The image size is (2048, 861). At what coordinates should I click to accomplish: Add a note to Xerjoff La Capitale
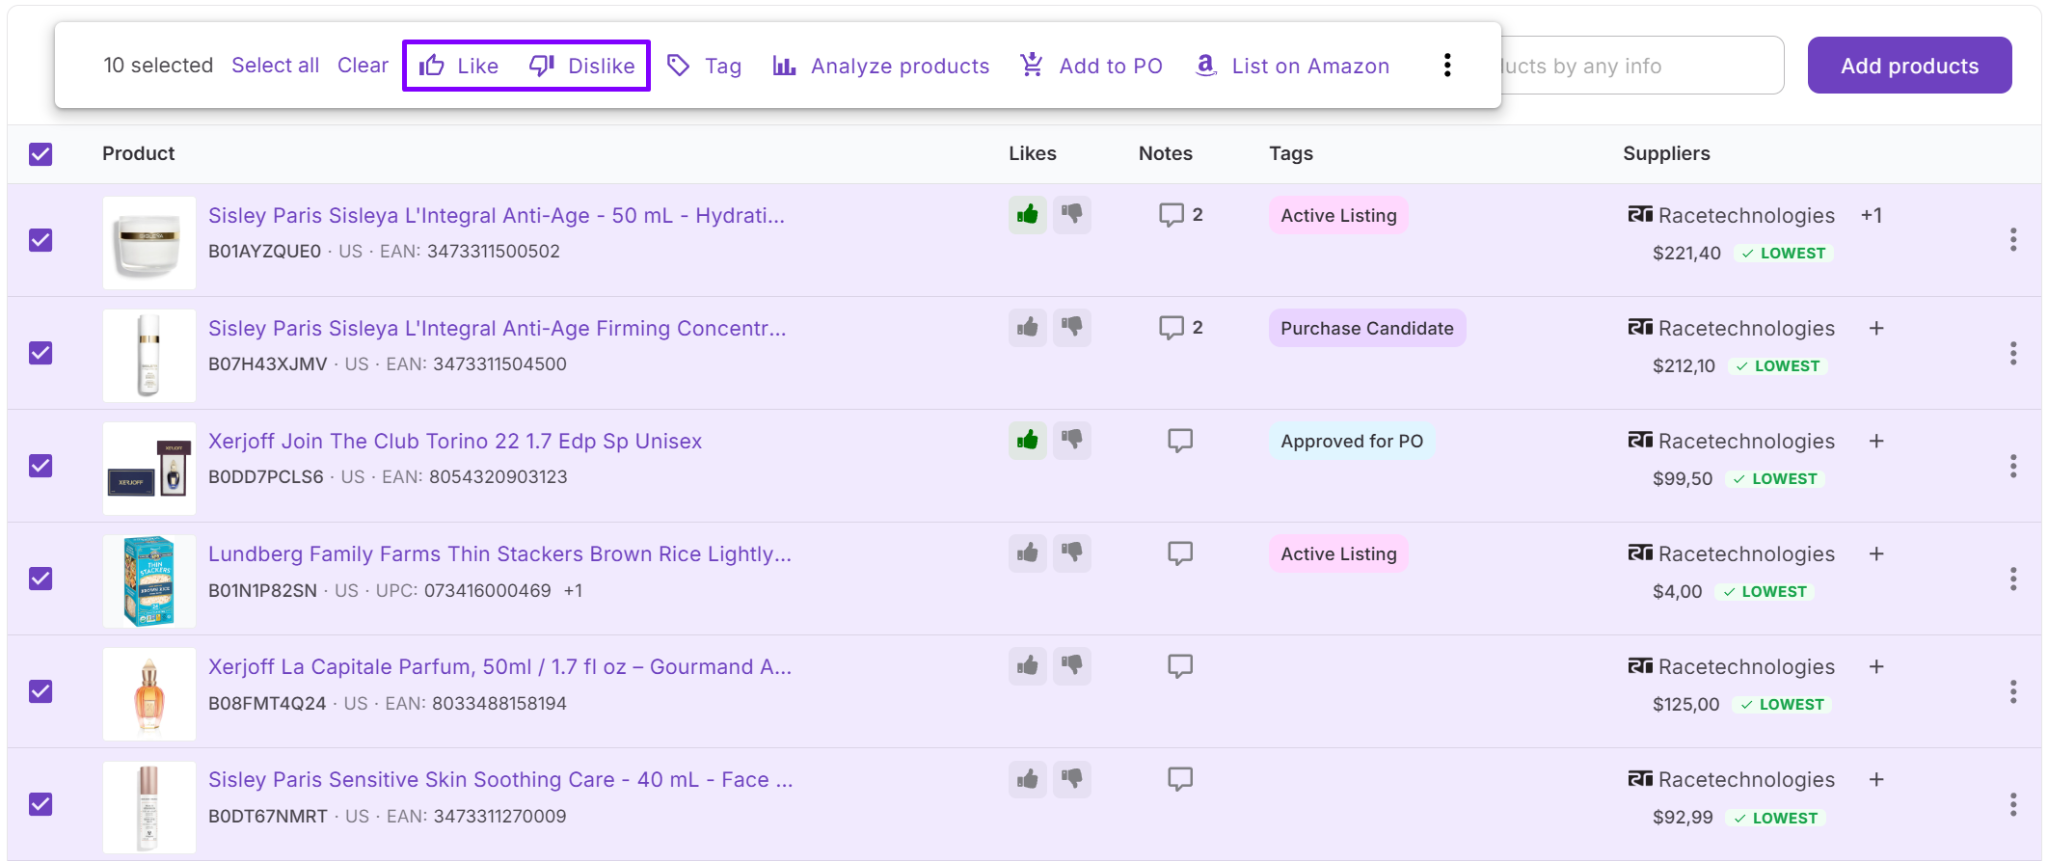[1180, 667]
